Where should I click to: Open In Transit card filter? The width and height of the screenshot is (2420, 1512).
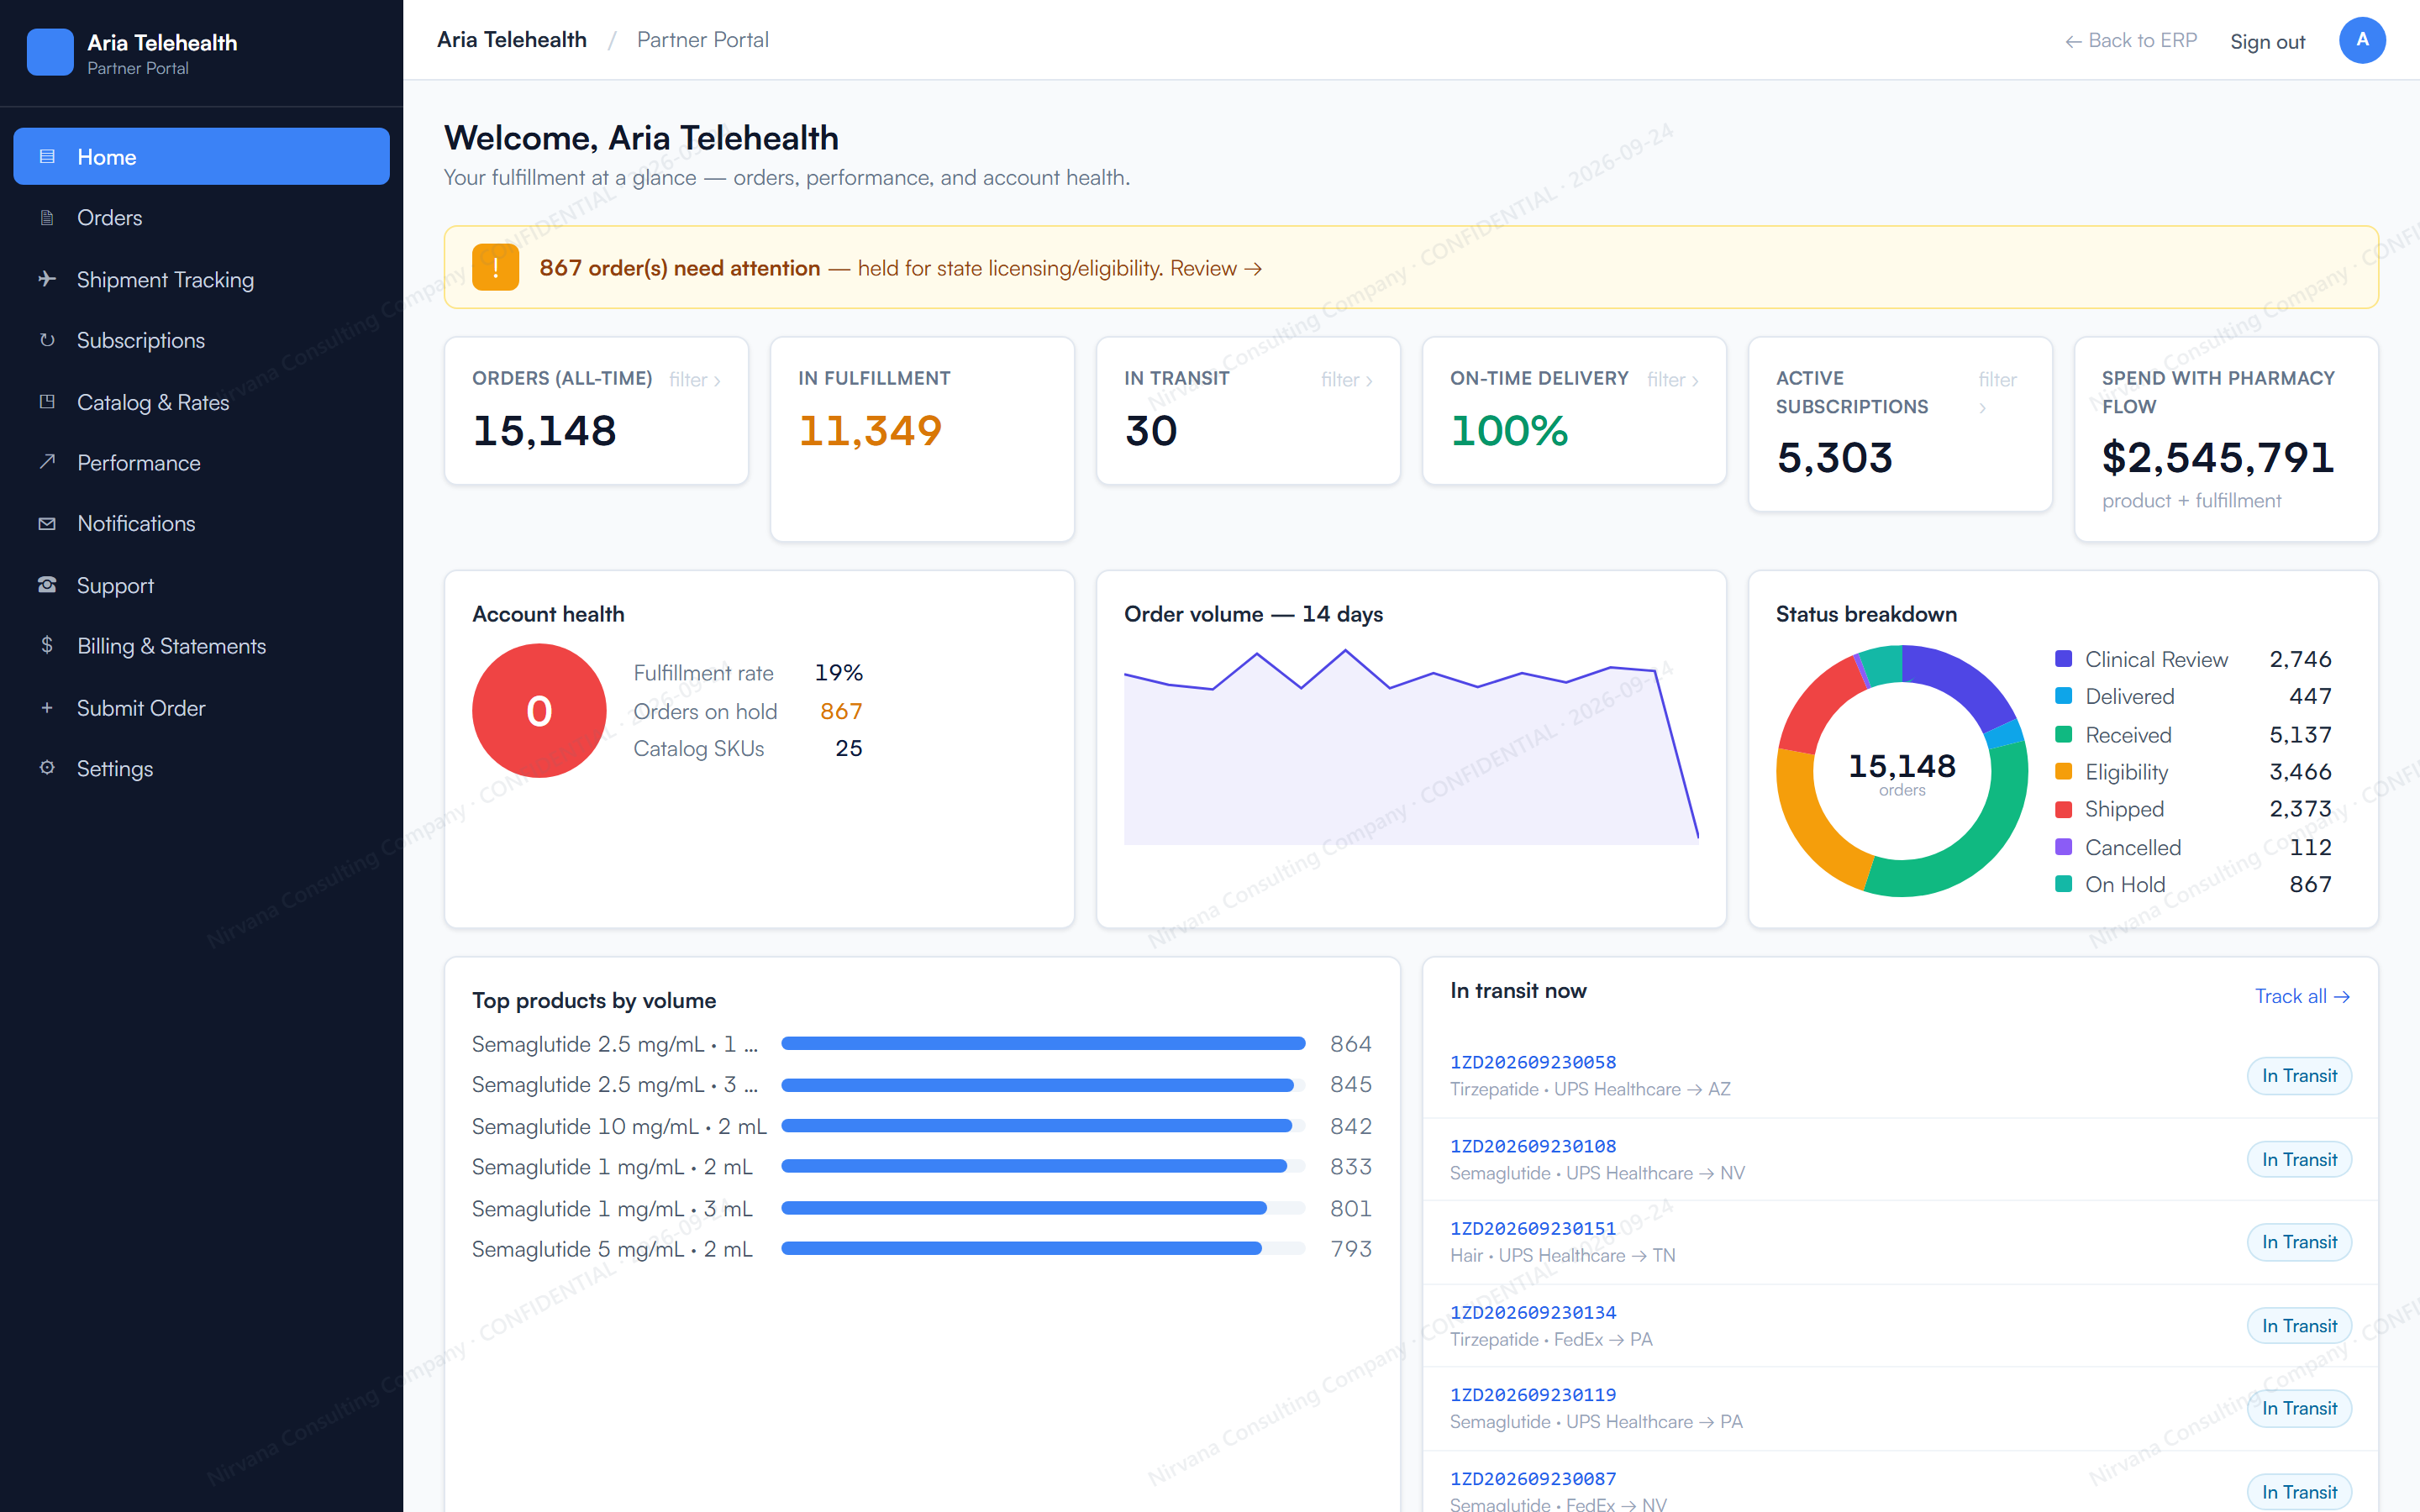tap(1347, 380)
